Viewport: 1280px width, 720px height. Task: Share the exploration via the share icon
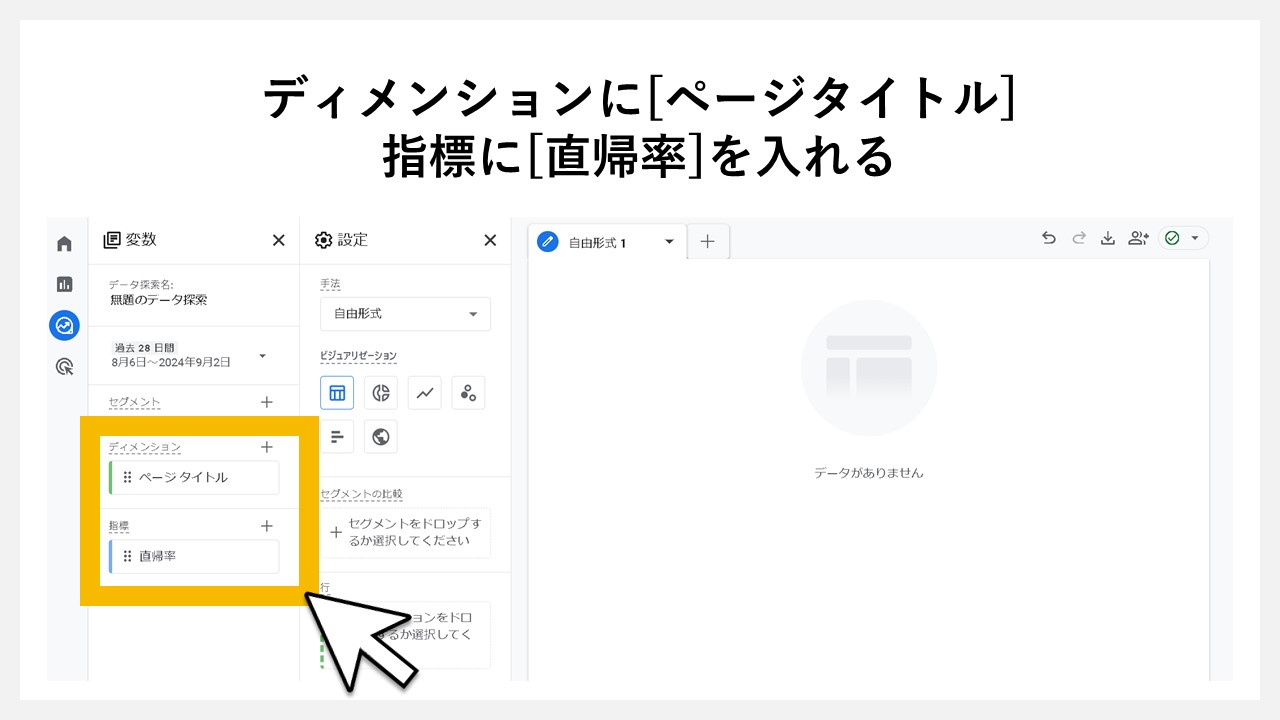click(1138, 238)
